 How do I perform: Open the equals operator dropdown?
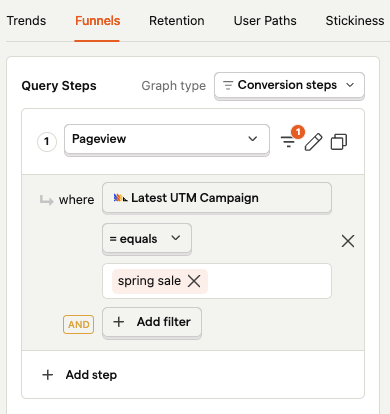point(147,239)
